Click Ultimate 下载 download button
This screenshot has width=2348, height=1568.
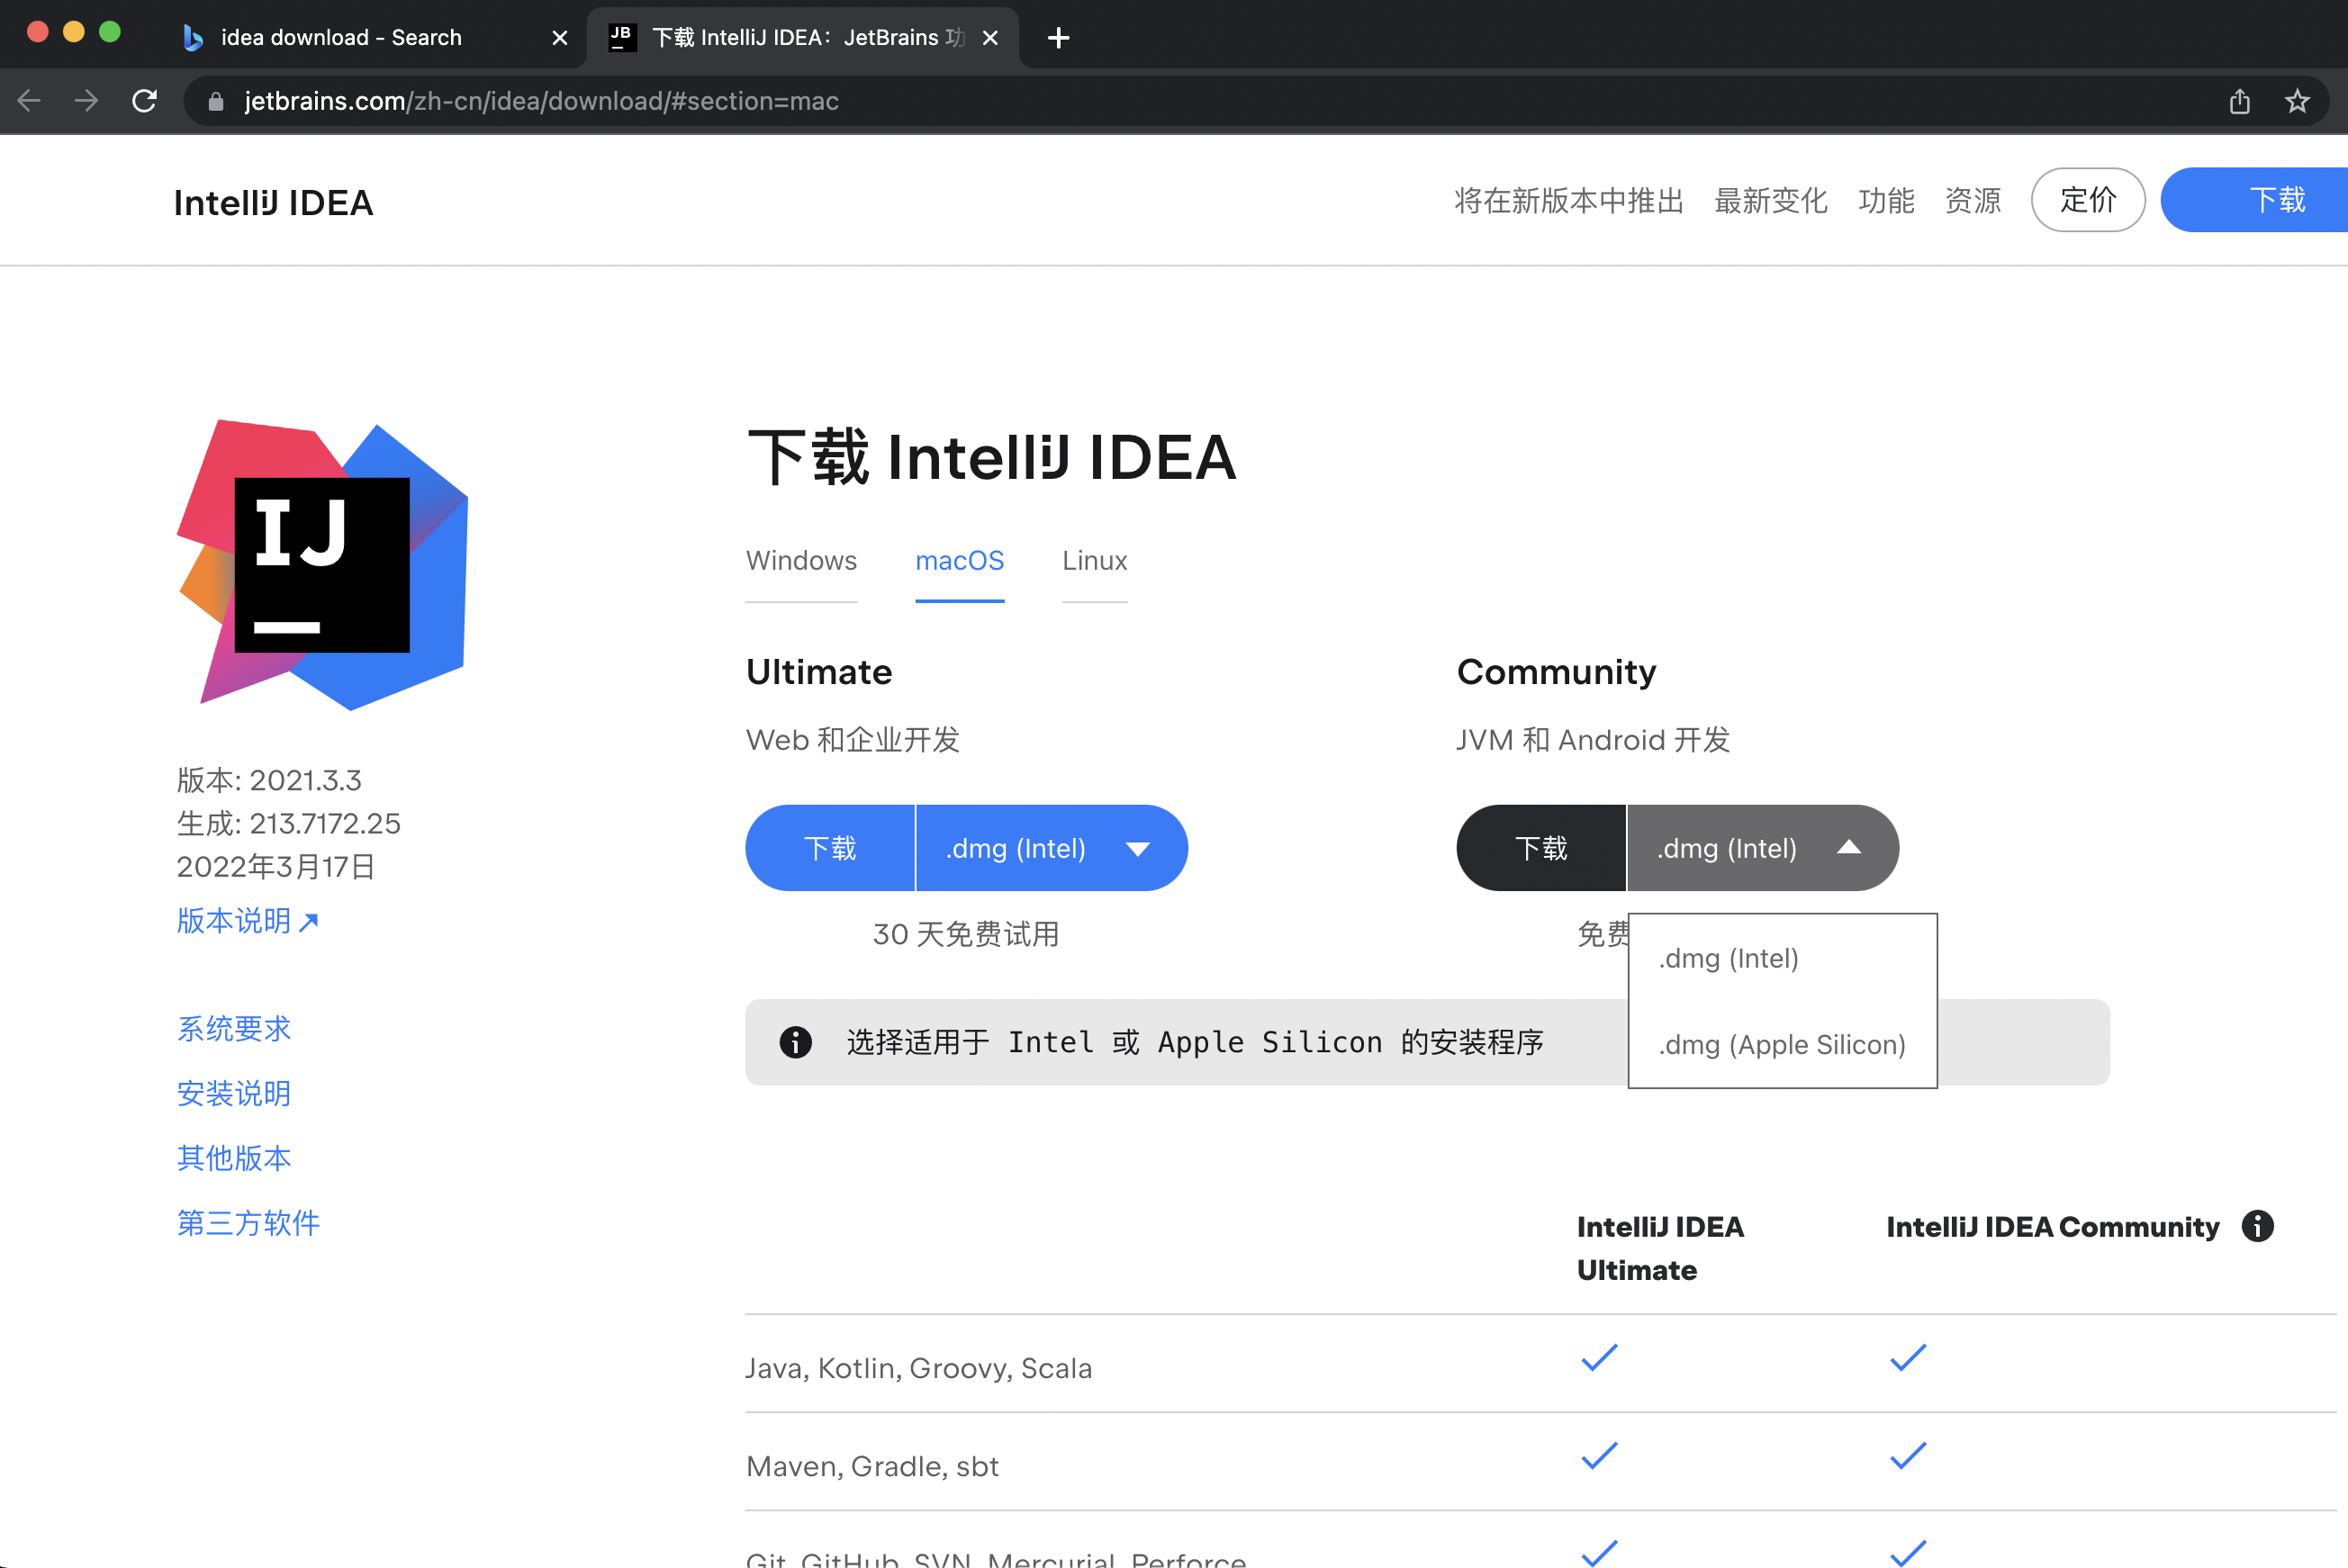[830, 848]
